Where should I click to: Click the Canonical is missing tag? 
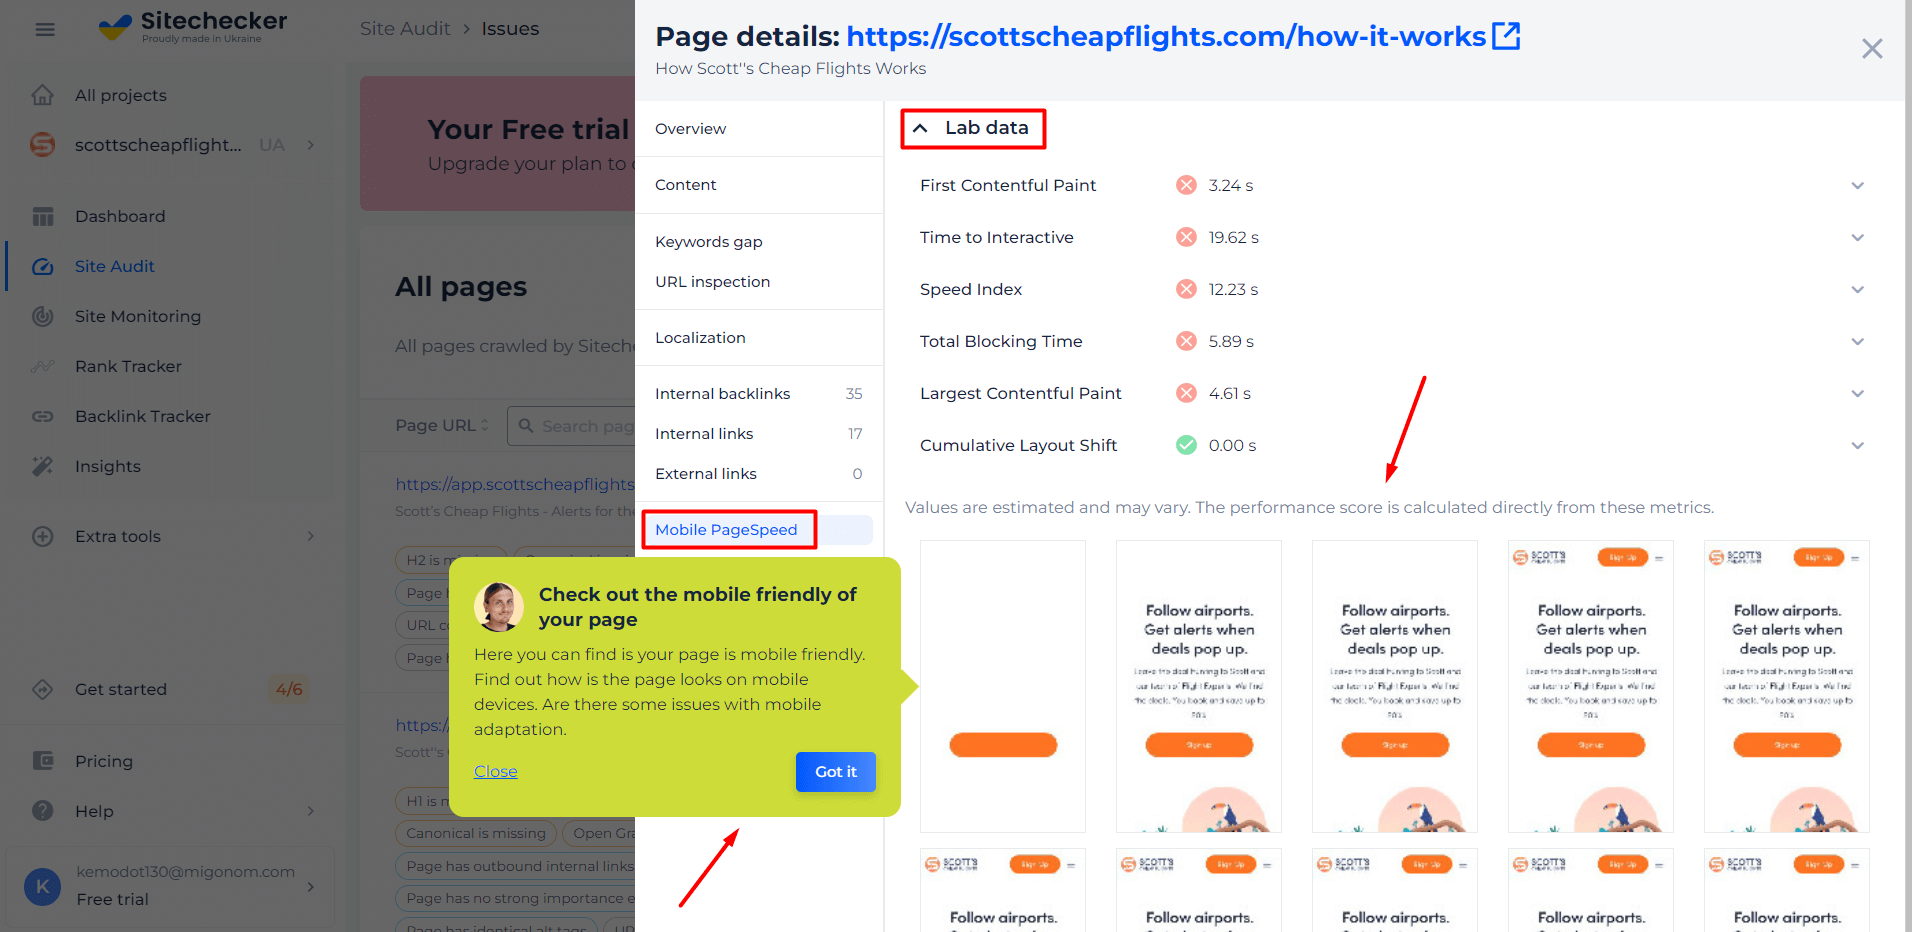pos(476,833)
